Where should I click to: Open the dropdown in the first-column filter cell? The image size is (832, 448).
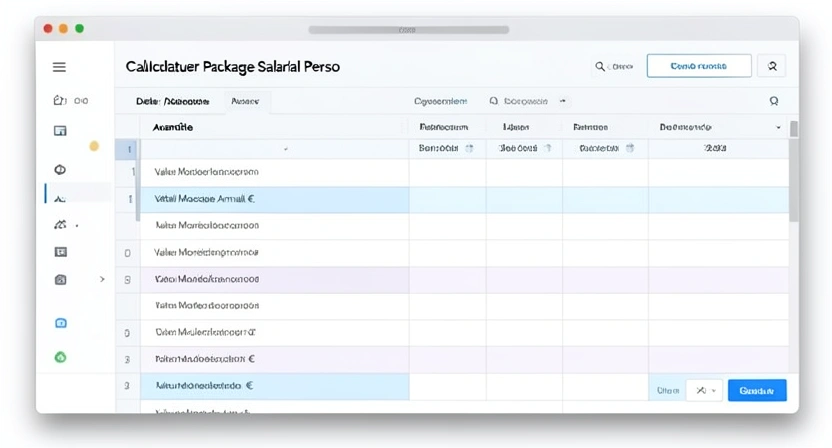point(286,149)
